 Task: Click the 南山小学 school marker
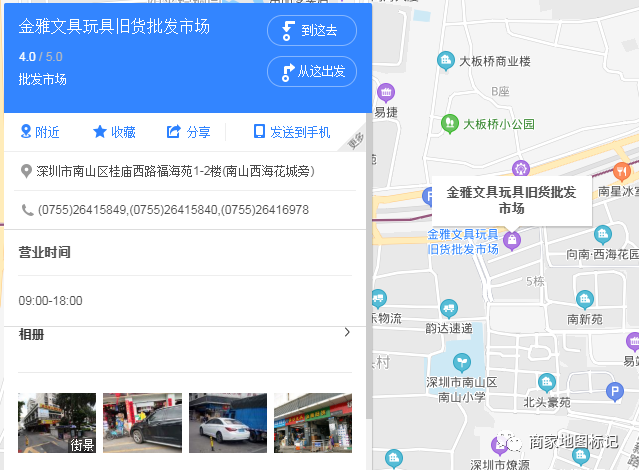point(460,362)
